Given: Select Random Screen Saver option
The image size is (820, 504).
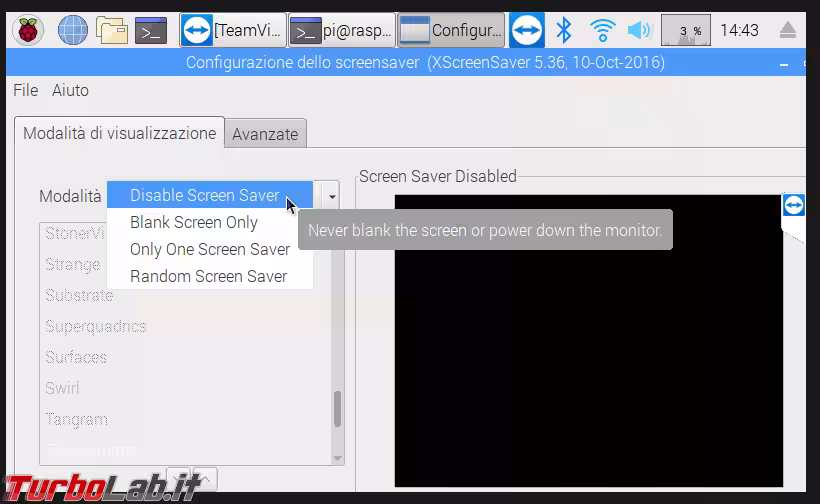Looking at the screenshot, I should (x=210, y=276).
